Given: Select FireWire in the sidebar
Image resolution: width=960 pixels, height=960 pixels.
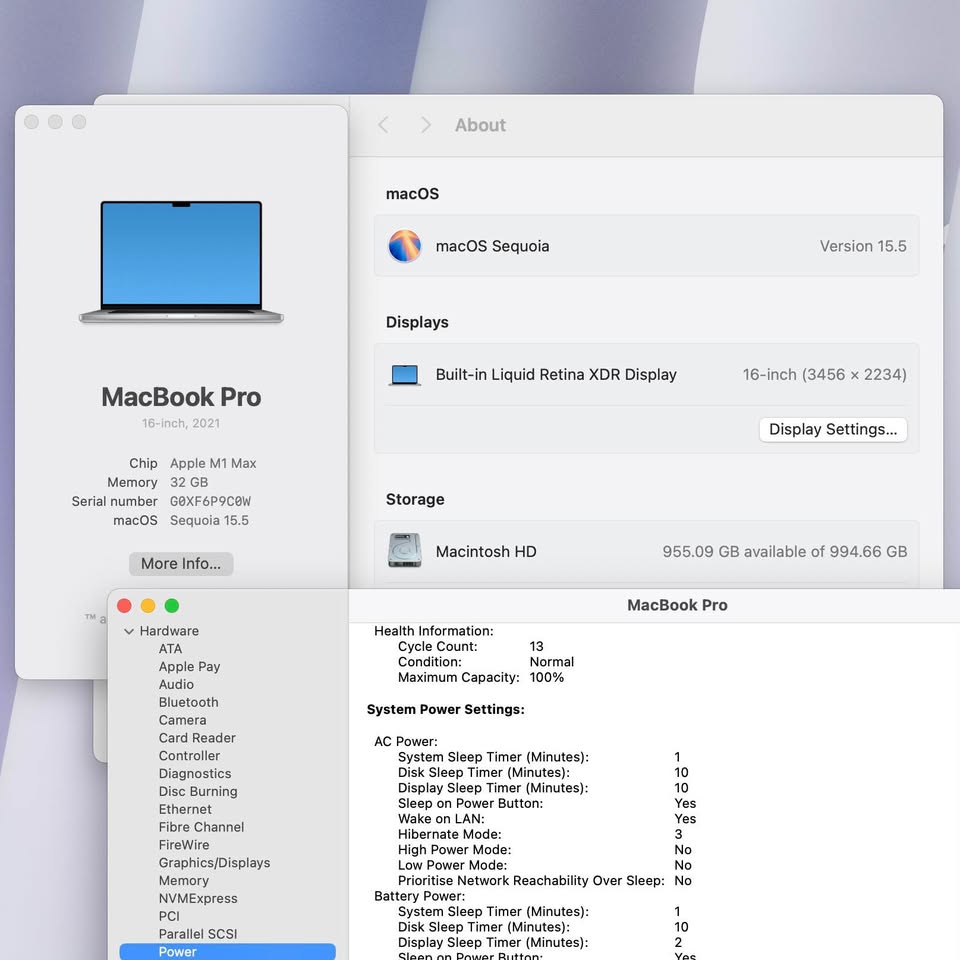Looking at the screenshot, I should point(184,844).
